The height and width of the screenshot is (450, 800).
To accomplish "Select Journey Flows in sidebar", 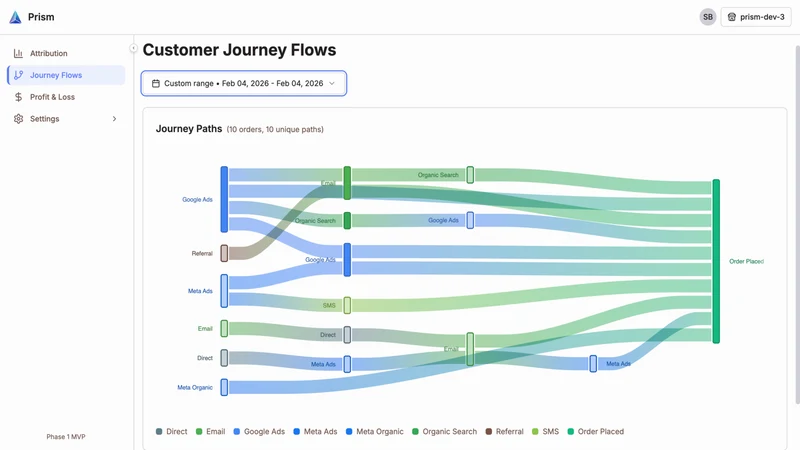I will point(66,75).
